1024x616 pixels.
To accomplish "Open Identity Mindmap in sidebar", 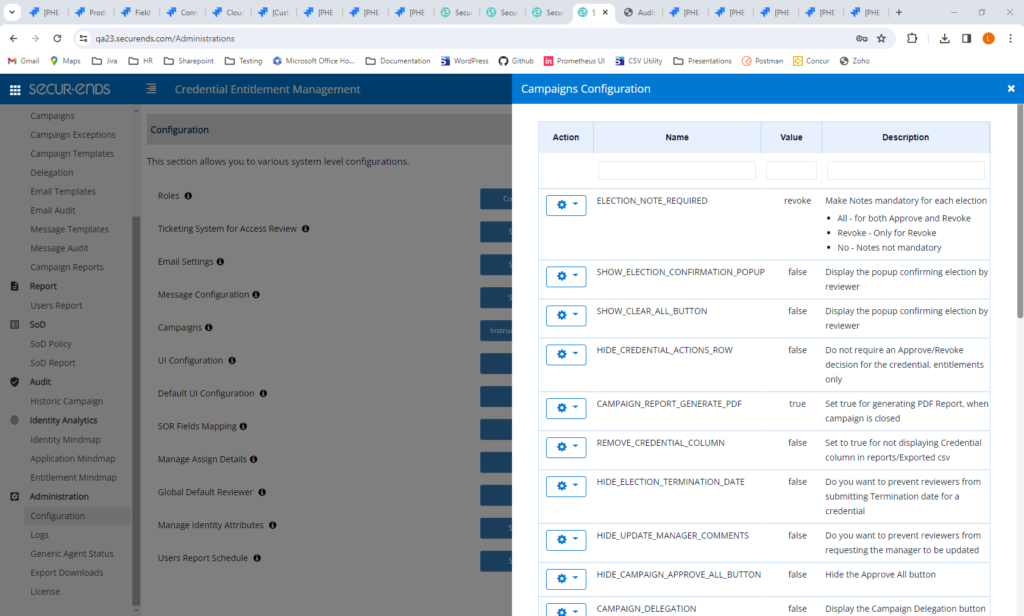I will point(65,440).
